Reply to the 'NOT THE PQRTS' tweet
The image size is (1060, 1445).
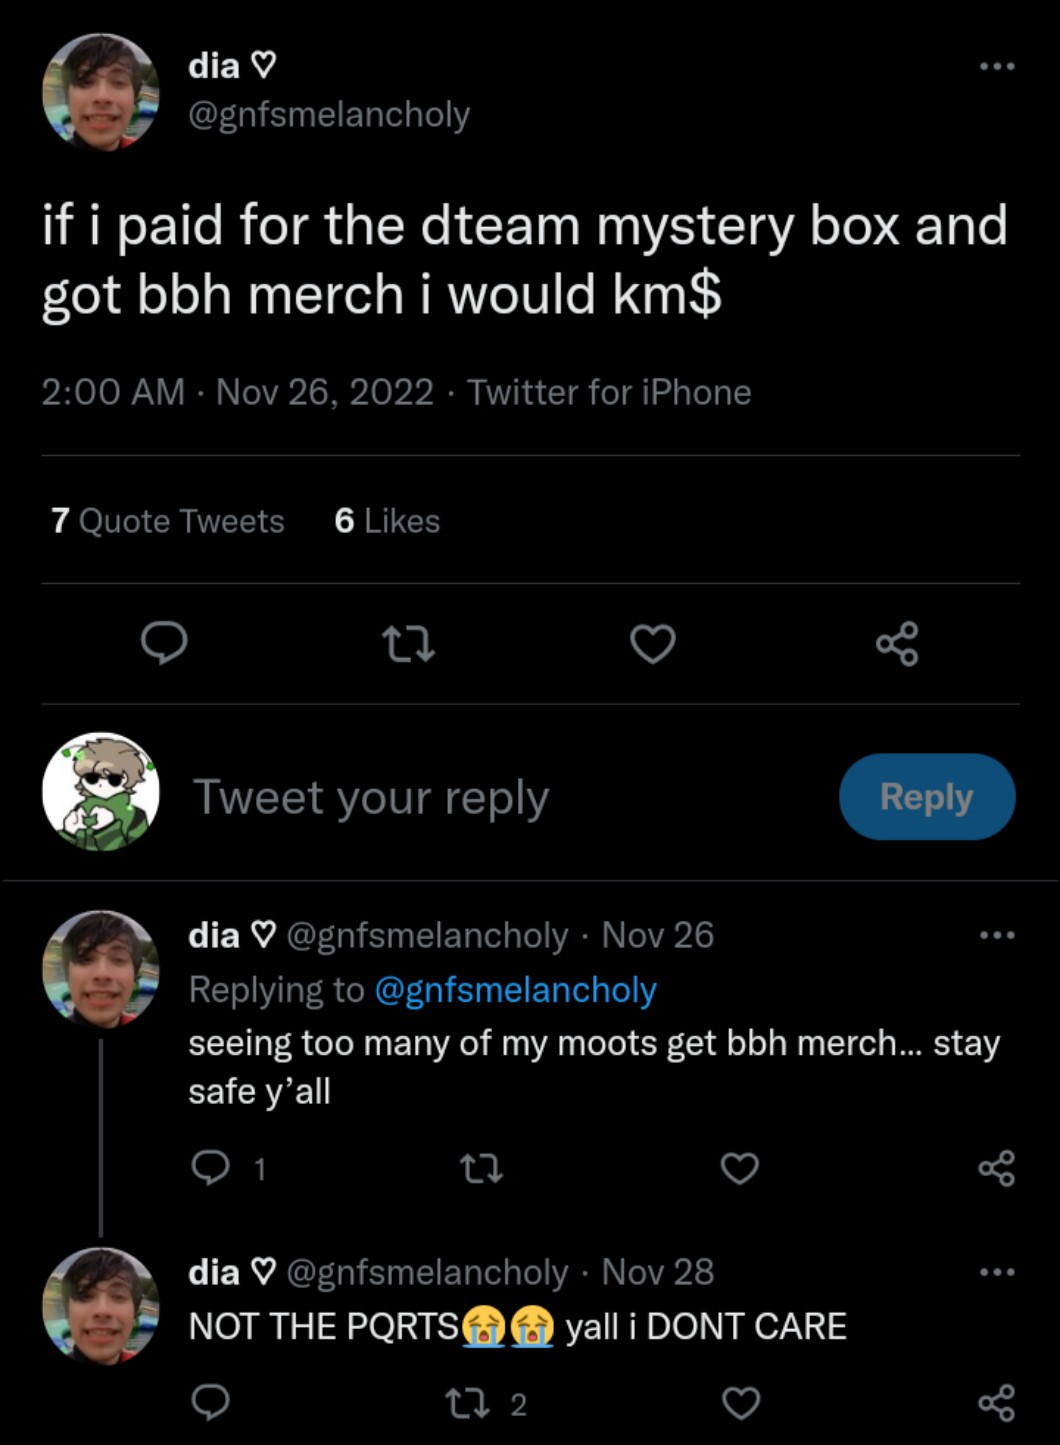click(211, 1403)
